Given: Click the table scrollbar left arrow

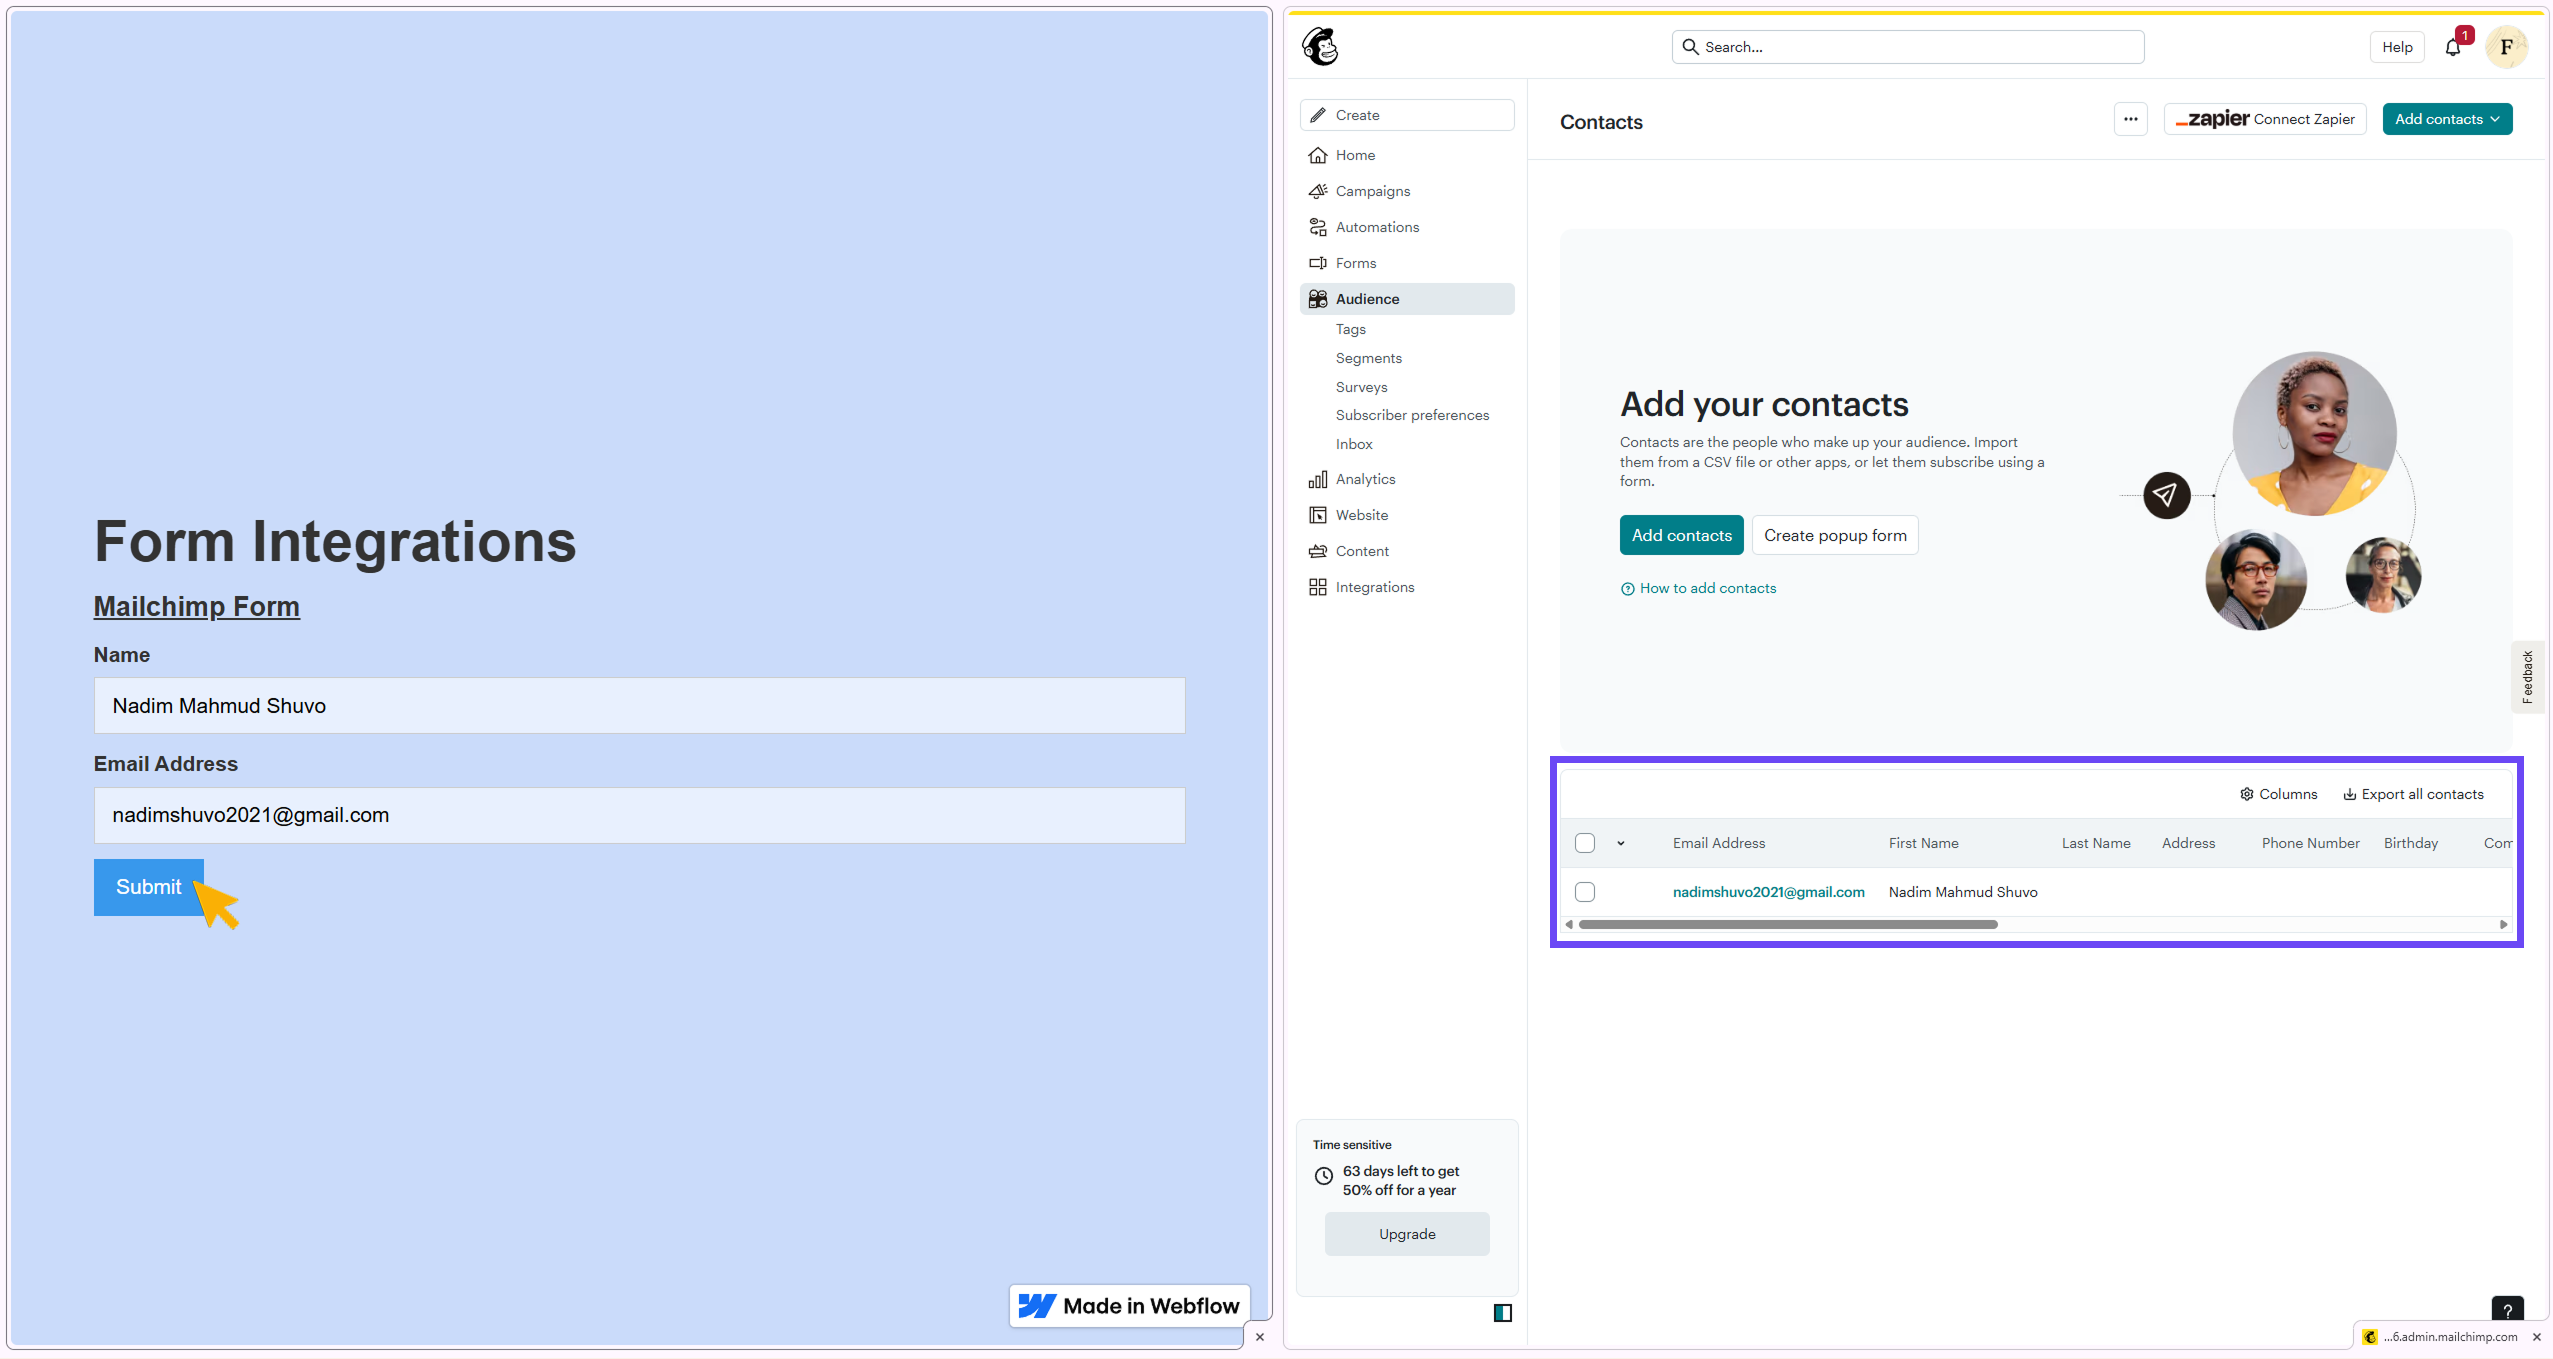Looking at the screenshot, I should pyautogui.click(x=1569, y=925).
